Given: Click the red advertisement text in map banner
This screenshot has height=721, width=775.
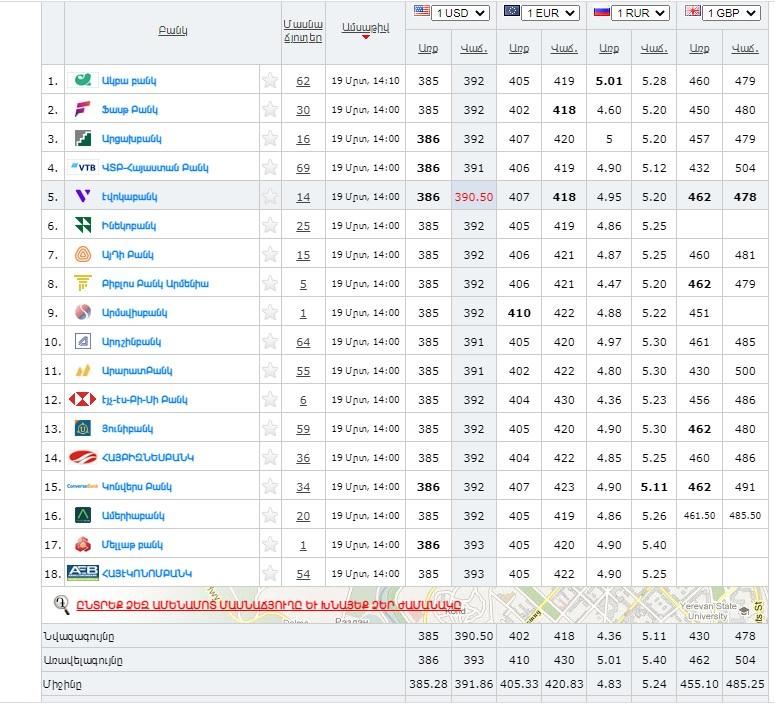Looking at the screenshot, I should (270, 603).
